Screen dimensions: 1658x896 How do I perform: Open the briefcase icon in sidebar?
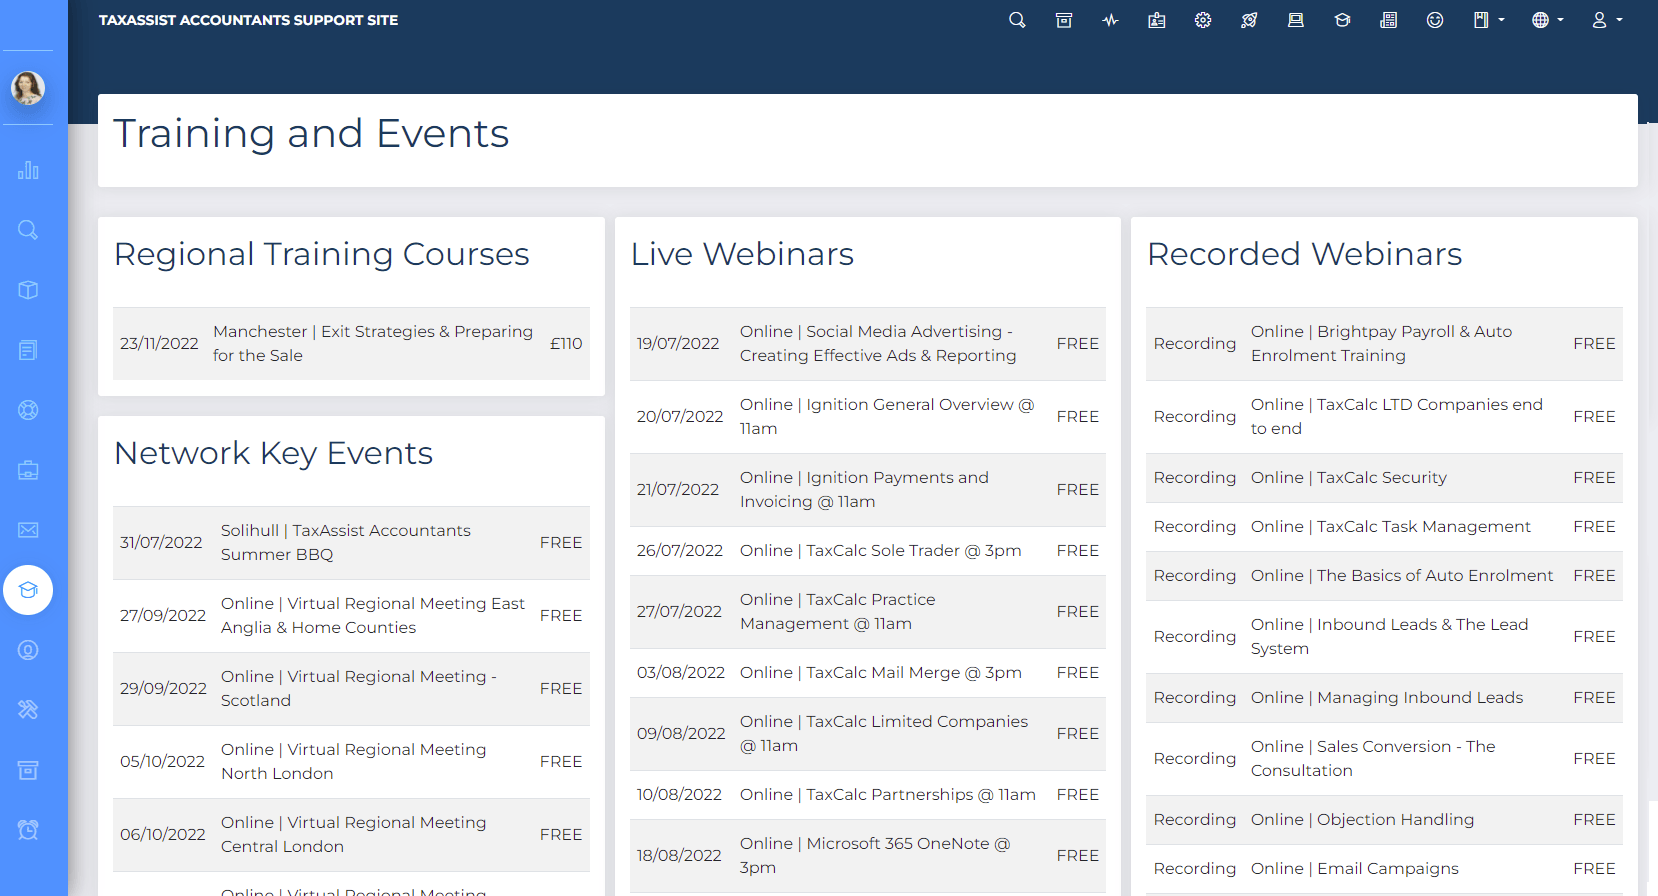click(x=28, y=470)
